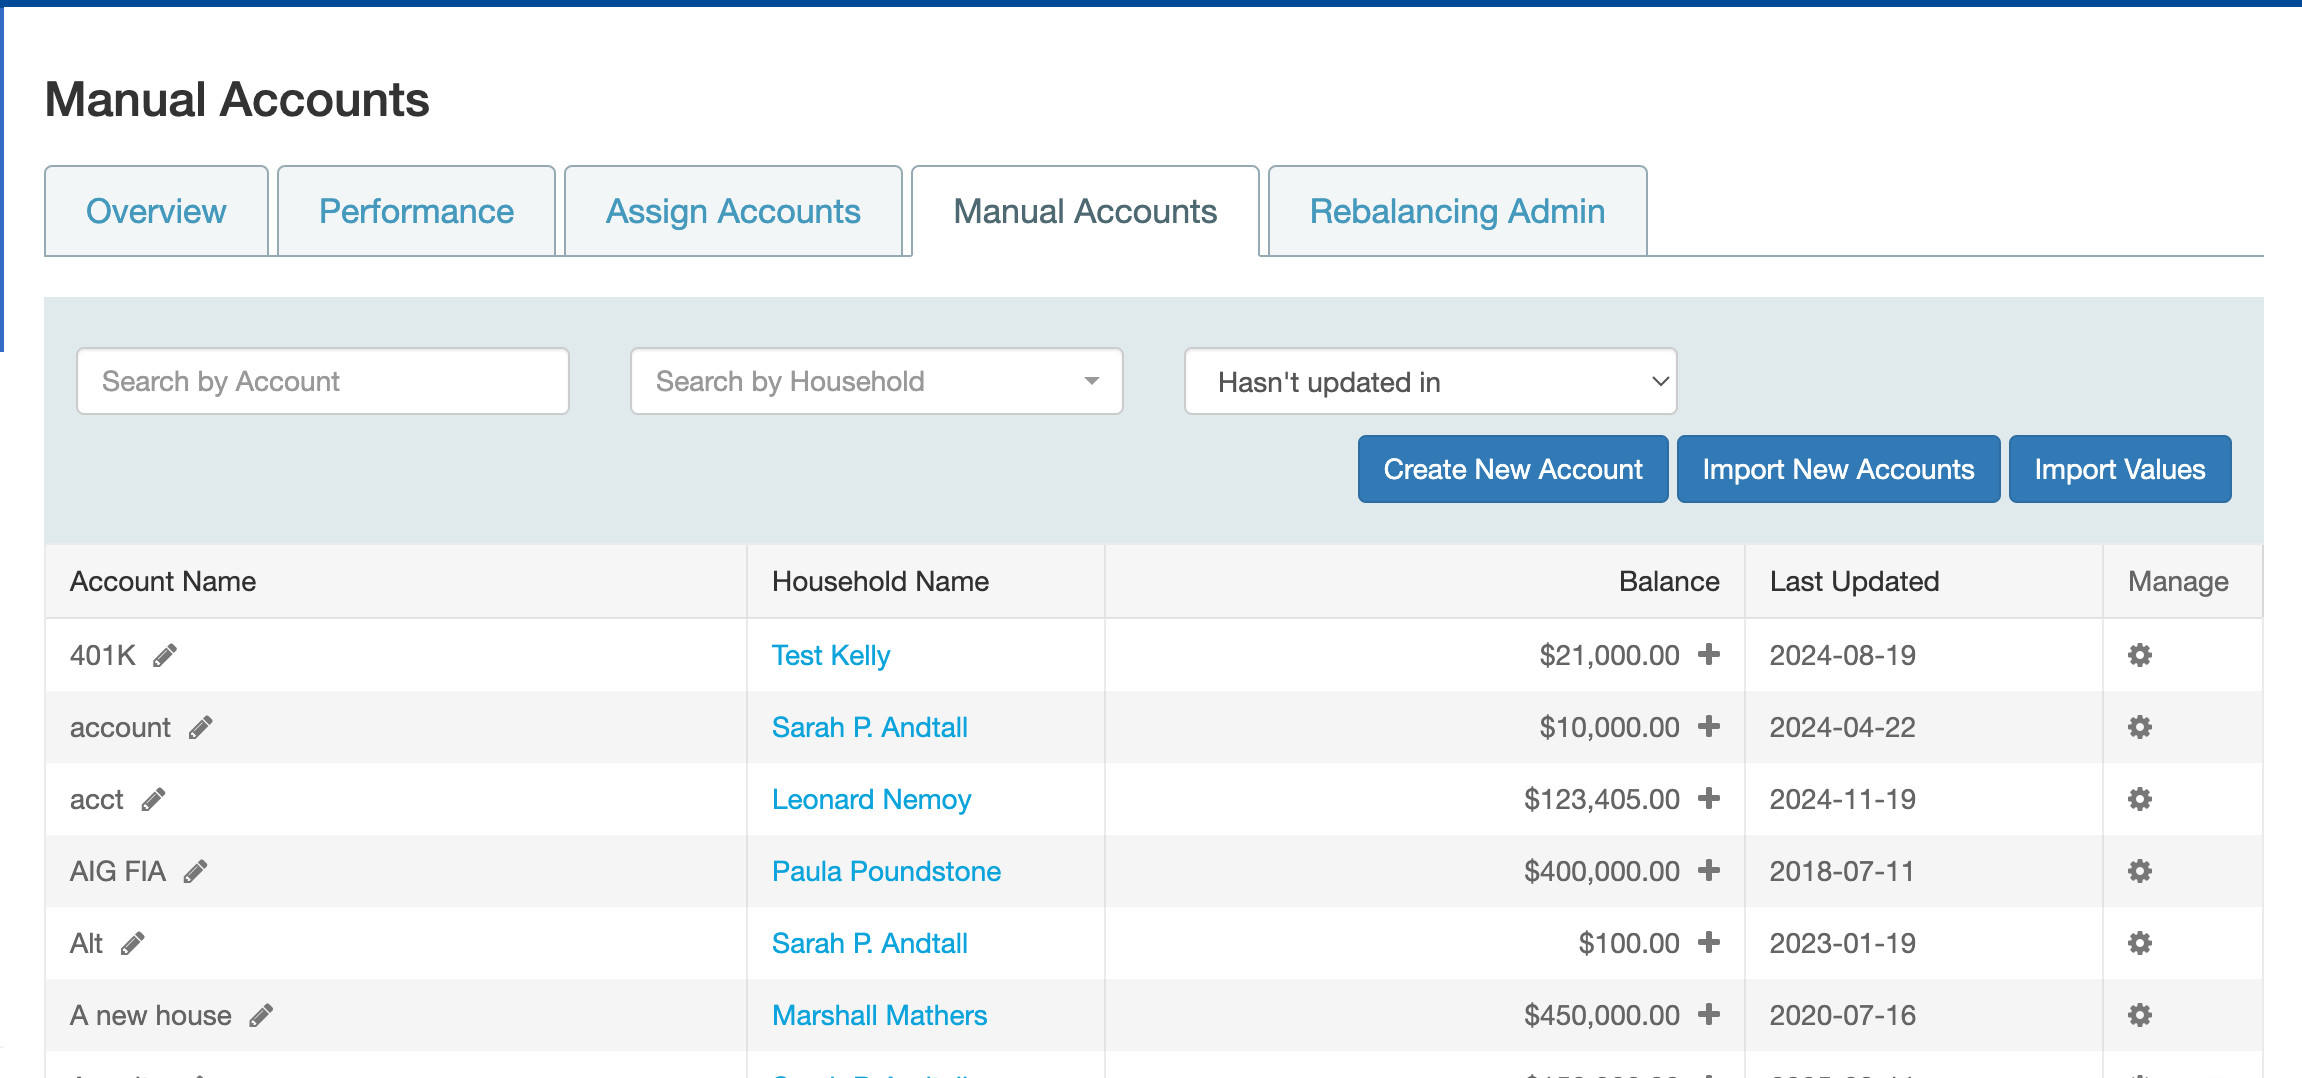The height and width of the screenshot is (1078, 2302).
Task: Expand the Search by Household dropdown
Action: click(877, 381)
